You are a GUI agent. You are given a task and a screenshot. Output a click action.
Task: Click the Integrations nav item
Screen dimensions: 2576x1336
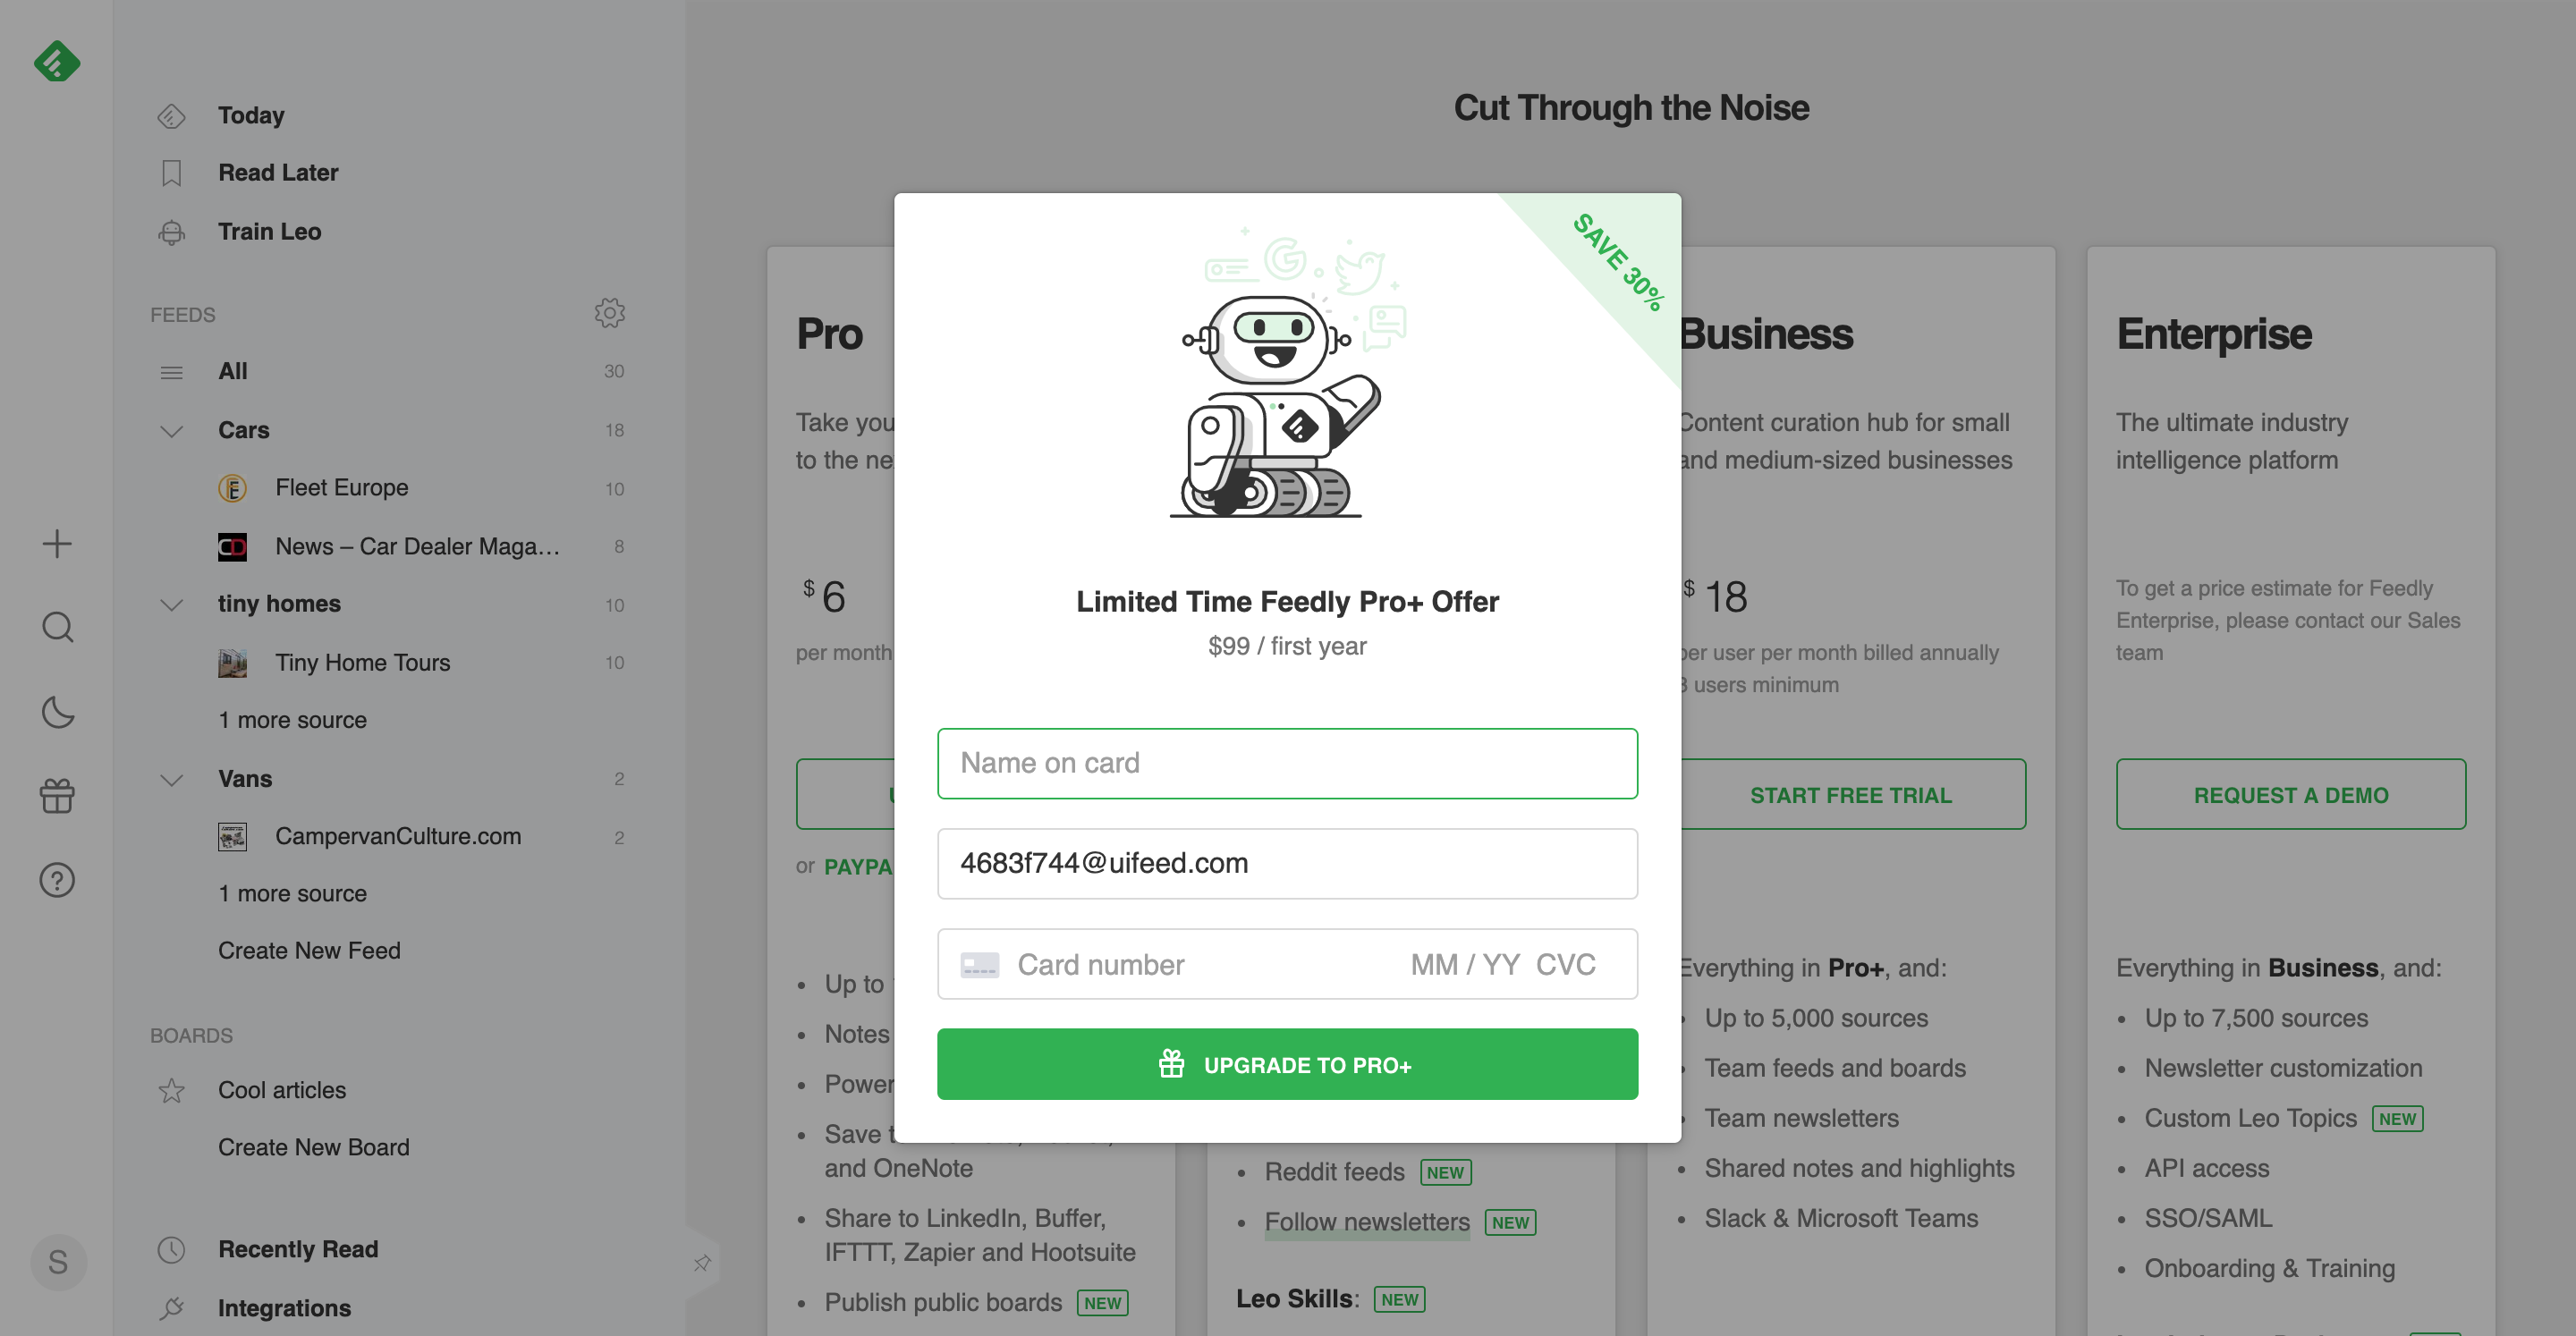click(x=284, y=1309)
